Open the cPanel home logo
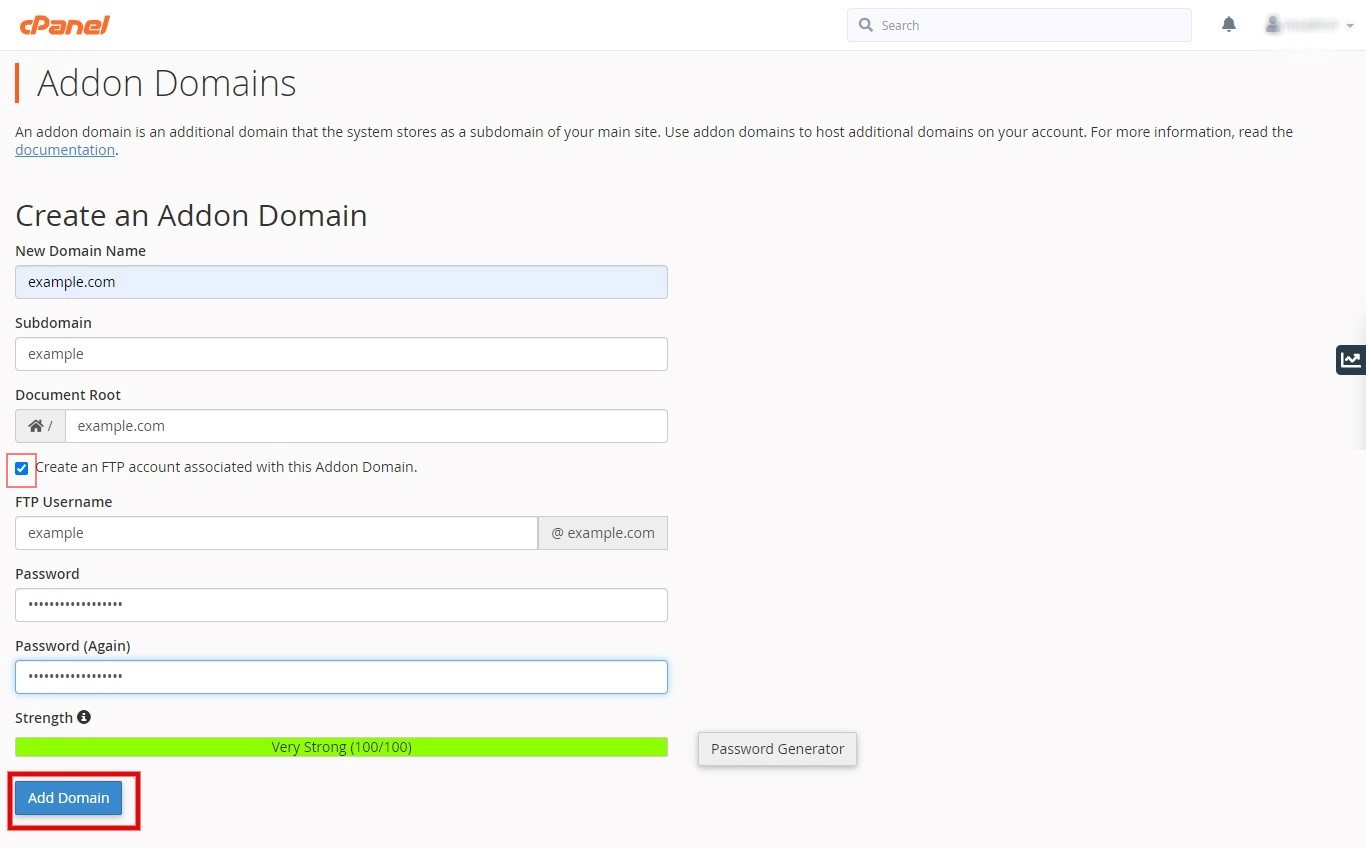This screenshot has height=848, width=1366. click(x=64, y=25)
